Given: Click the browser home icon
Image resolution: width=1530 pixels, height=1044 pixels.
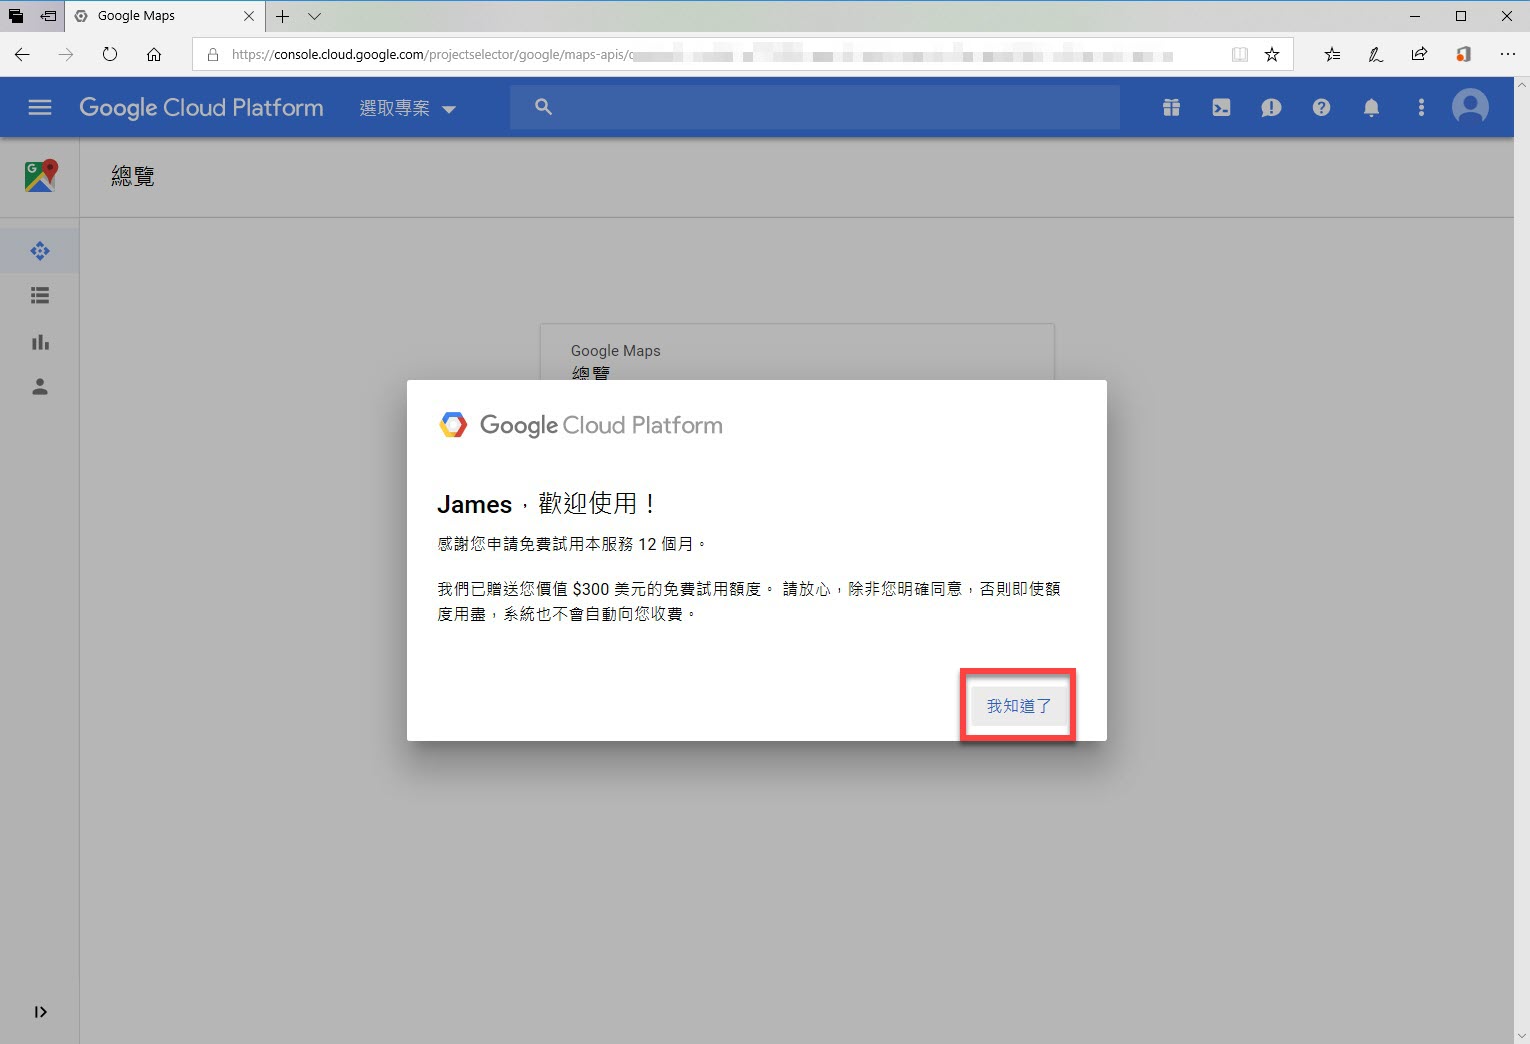Looking at the screenshot, I should 154,54.
